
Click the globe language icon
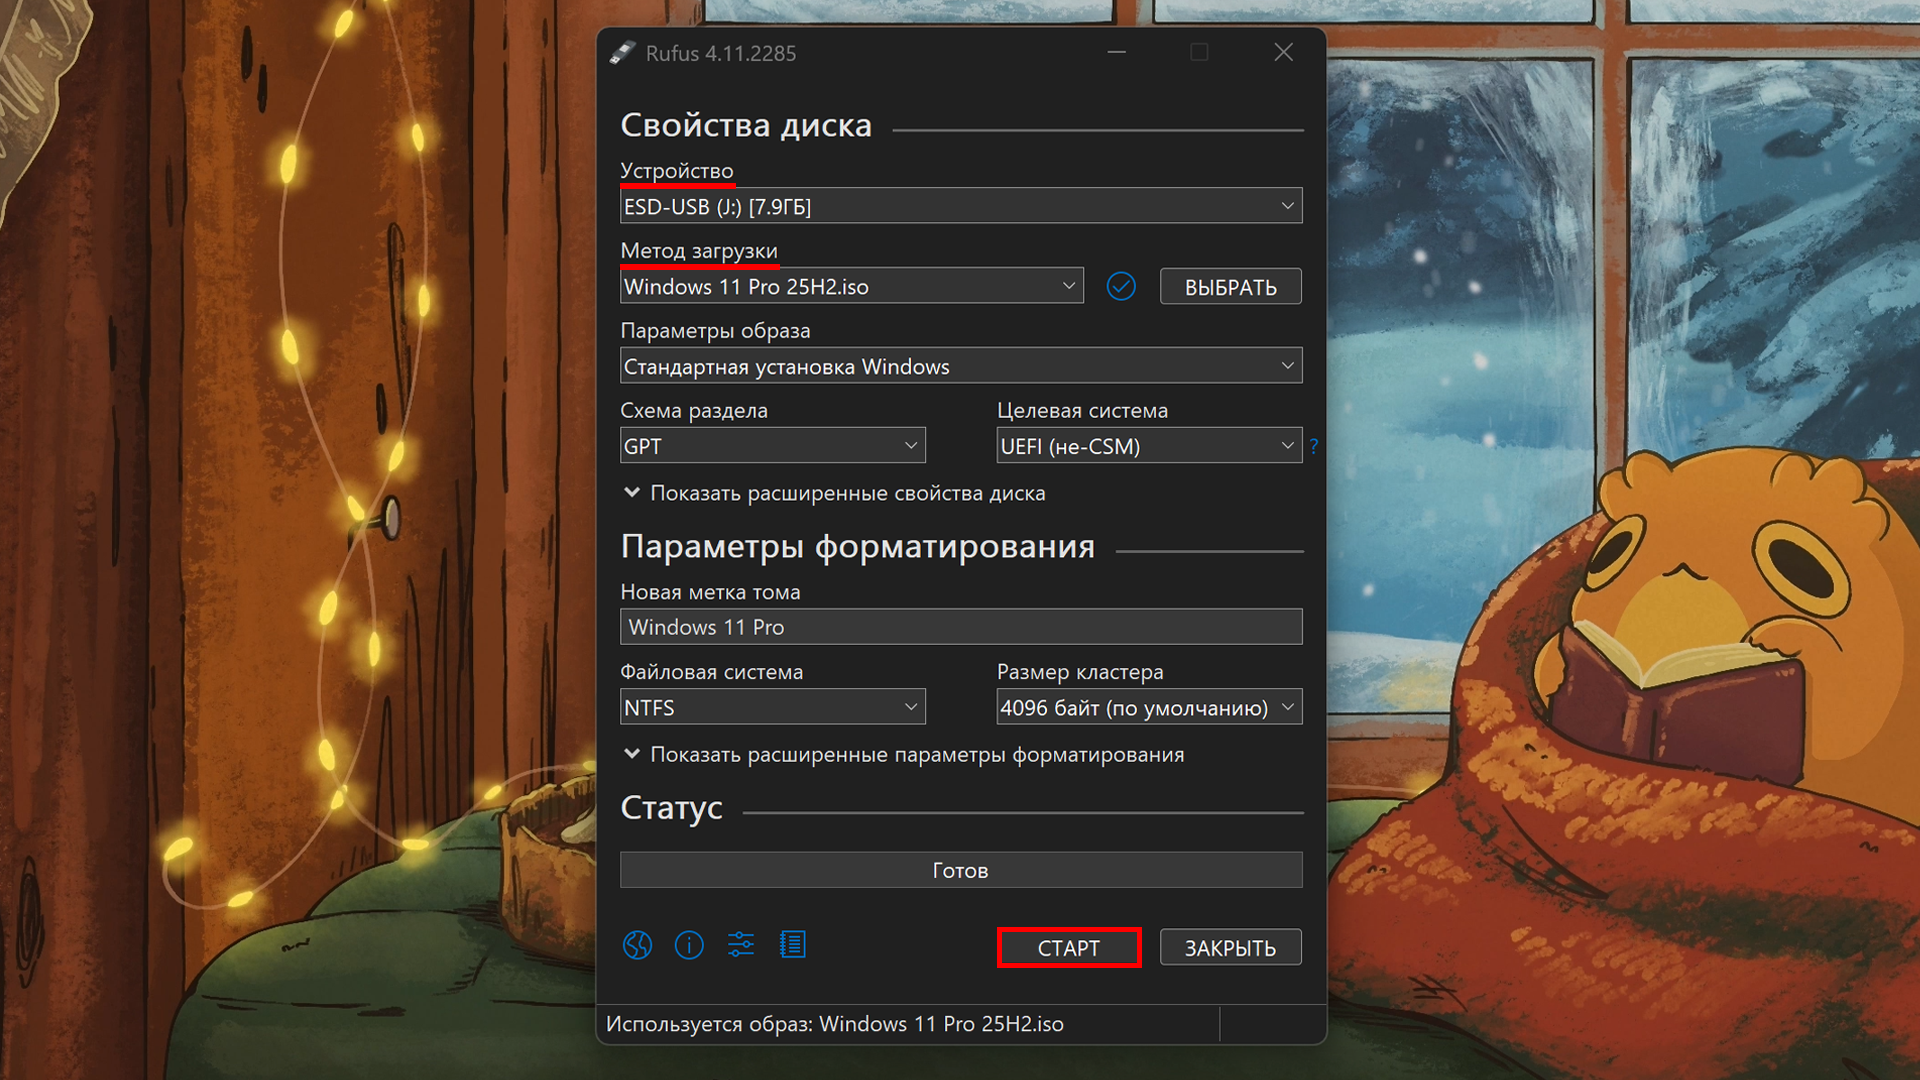click(x=637, y=945)
